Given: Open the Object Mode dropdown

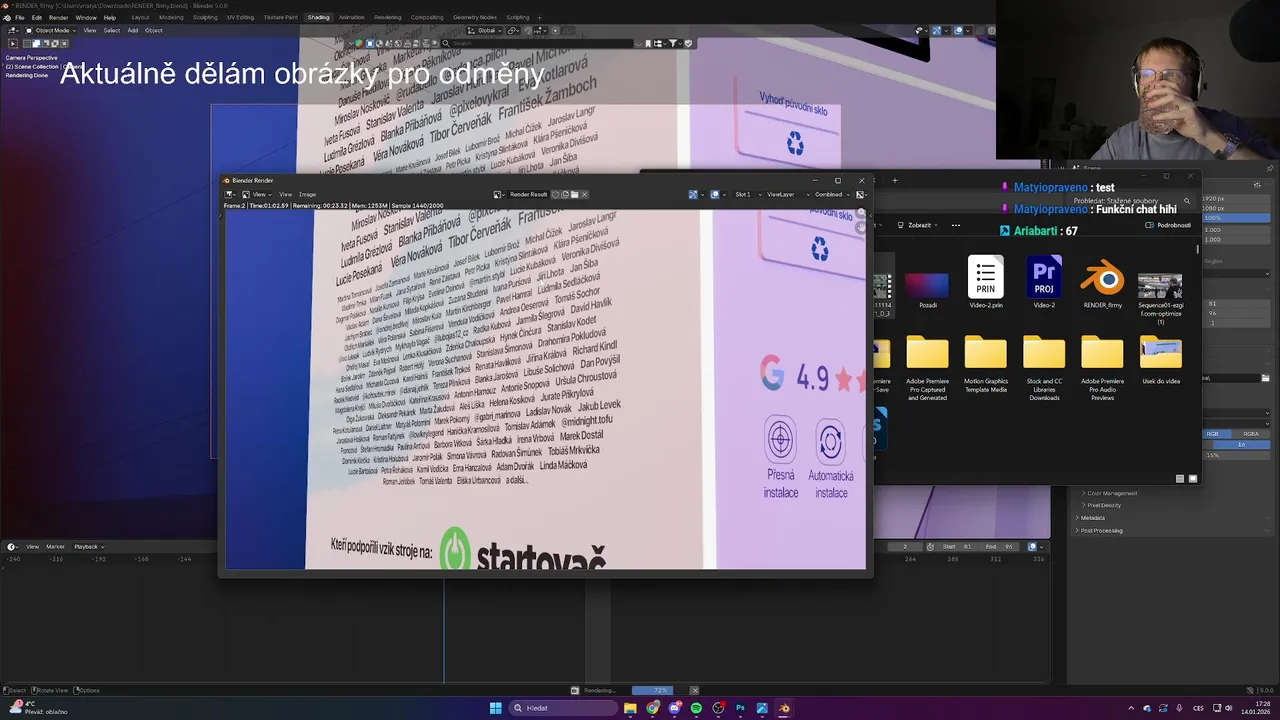Looking at the screenshot, I should pos(53,30).
